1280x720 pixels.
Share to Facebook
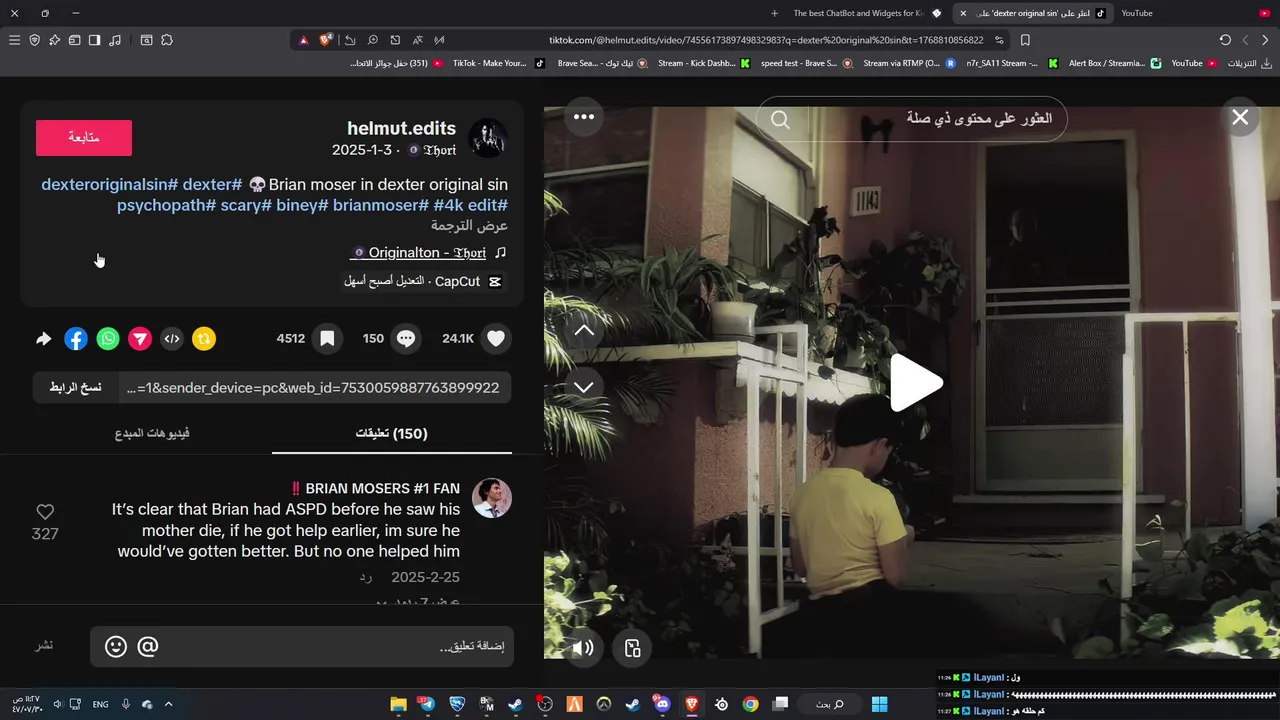(x=76, y=339)
